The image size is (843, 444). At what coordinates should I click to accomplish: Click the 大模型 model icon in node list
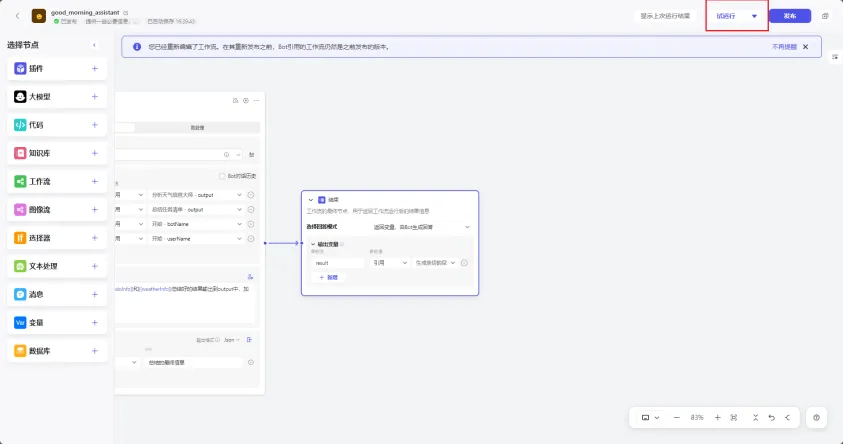pos(20,97)
